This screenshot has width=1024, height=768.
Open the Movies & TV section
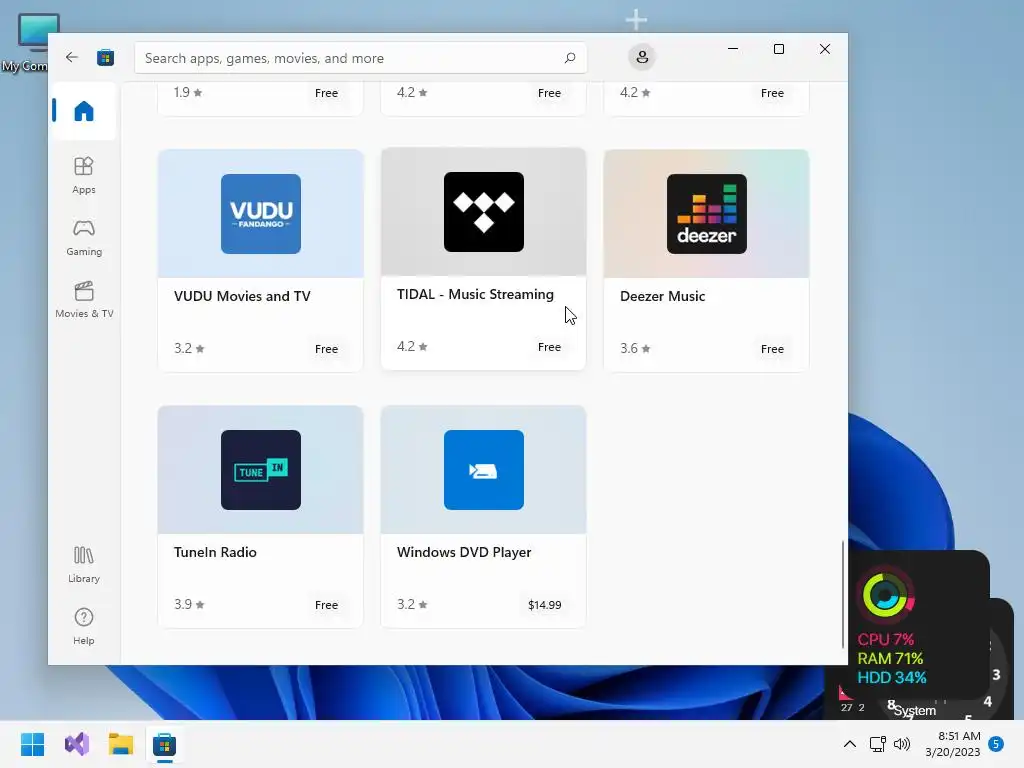84,299
